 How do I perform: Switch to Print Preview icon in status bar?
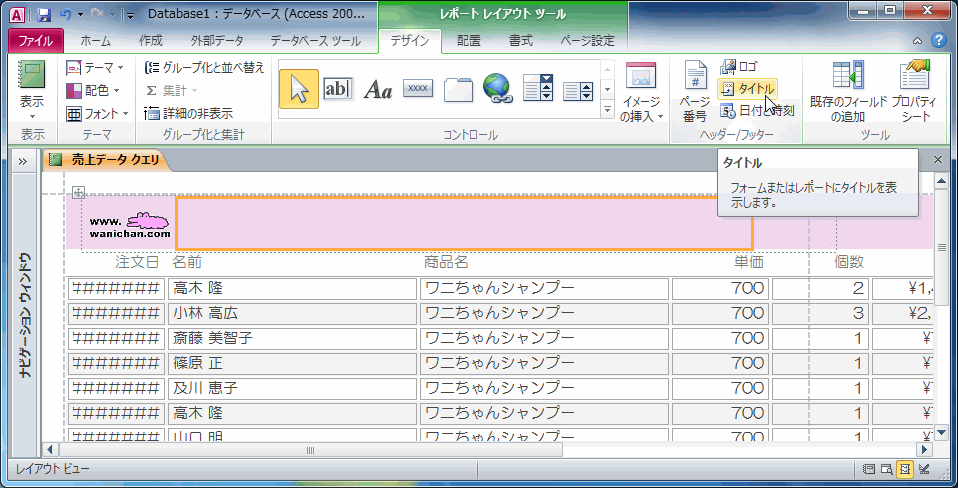coord(887,468)
